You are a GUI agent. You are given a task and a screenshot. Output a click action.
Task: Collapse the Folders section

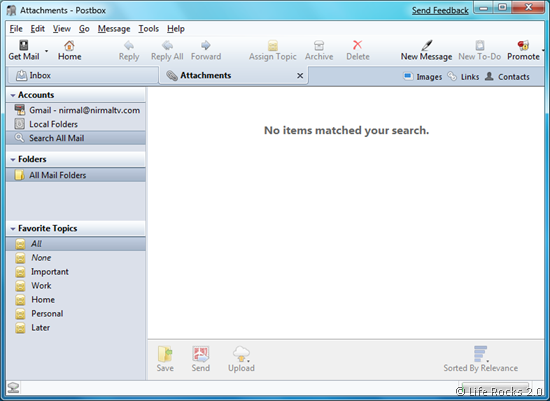[x=13, y=160]
